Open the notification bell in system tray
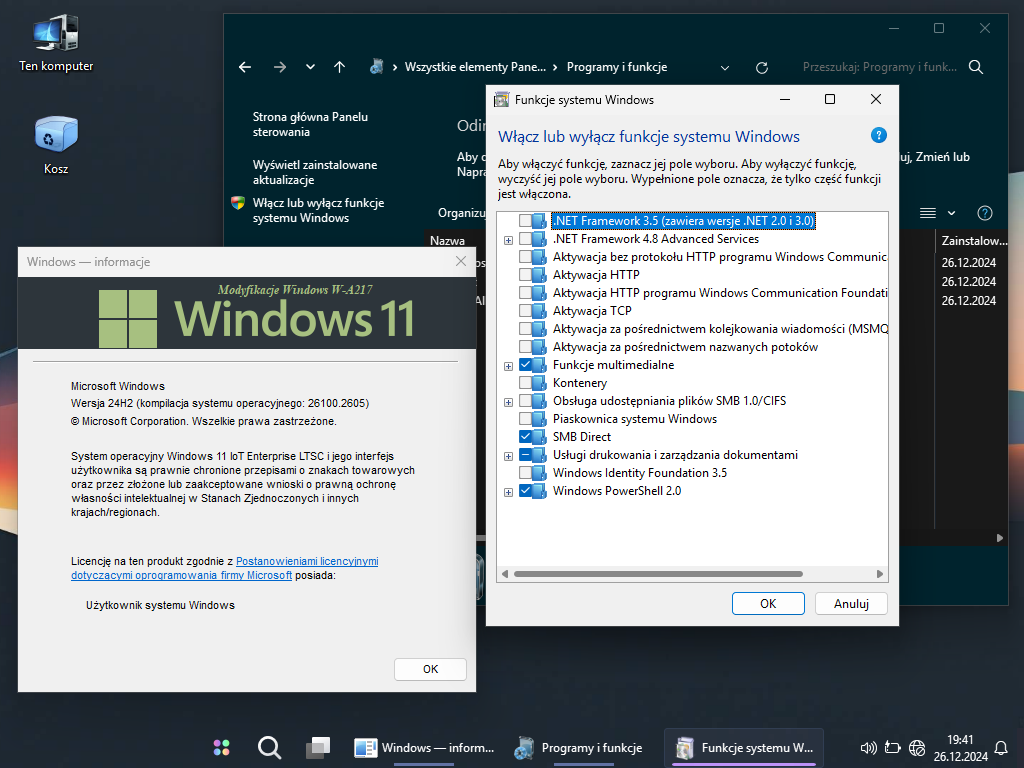The image size is (1024, 768). tap(1000, 747)
